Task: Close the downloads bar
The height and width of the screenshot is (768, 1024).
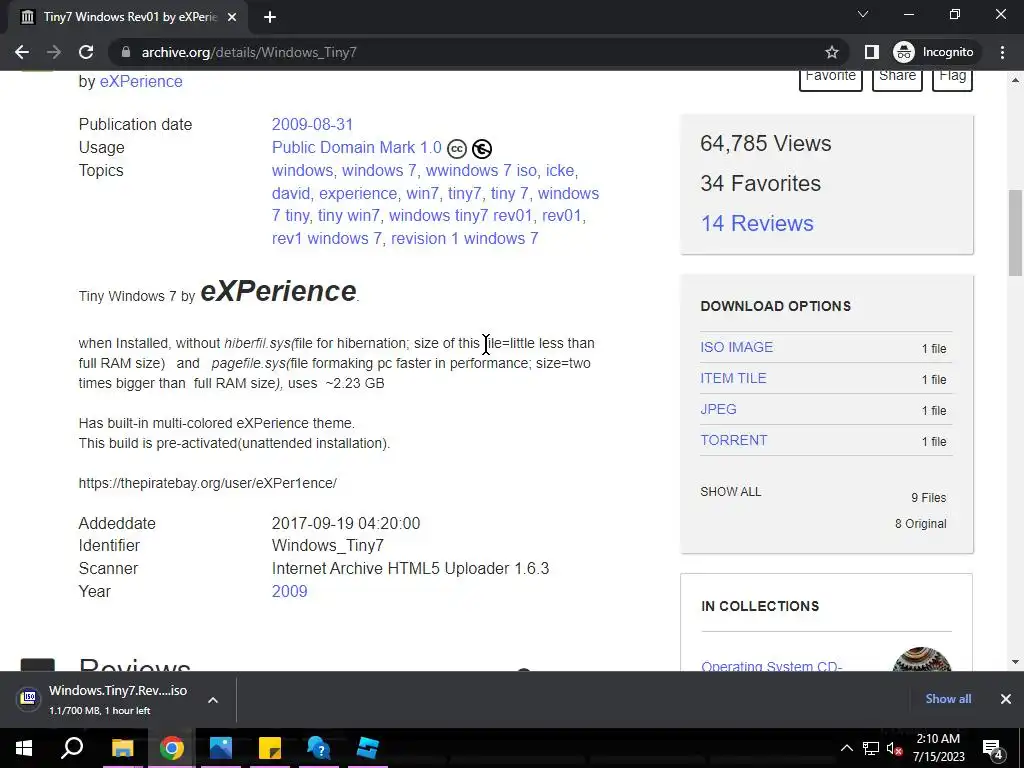Action: point(1005,699)
